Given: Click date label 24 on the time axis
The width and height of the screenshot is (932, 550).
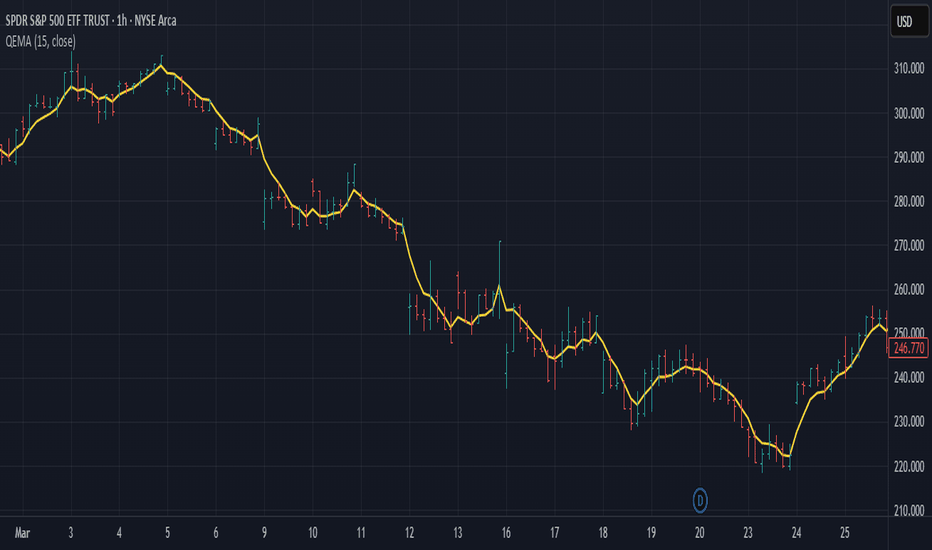Looking at the screenshot, I should [x=796, y=533].
